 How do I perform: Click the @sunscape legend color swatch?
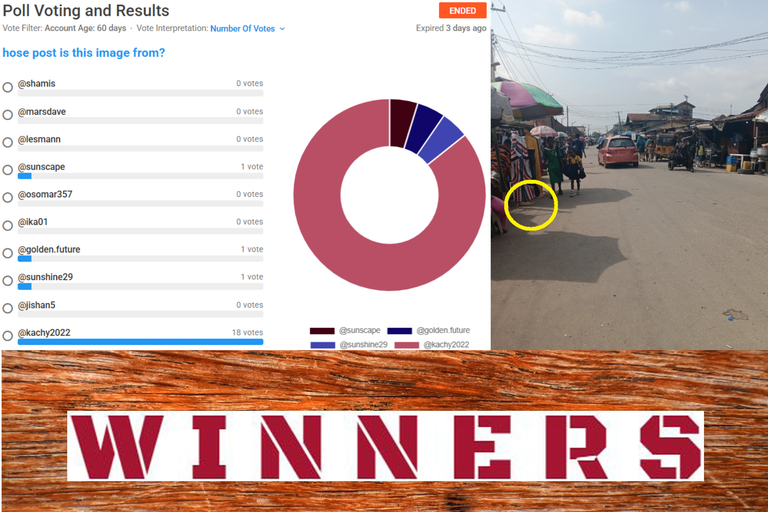[322, 331]
